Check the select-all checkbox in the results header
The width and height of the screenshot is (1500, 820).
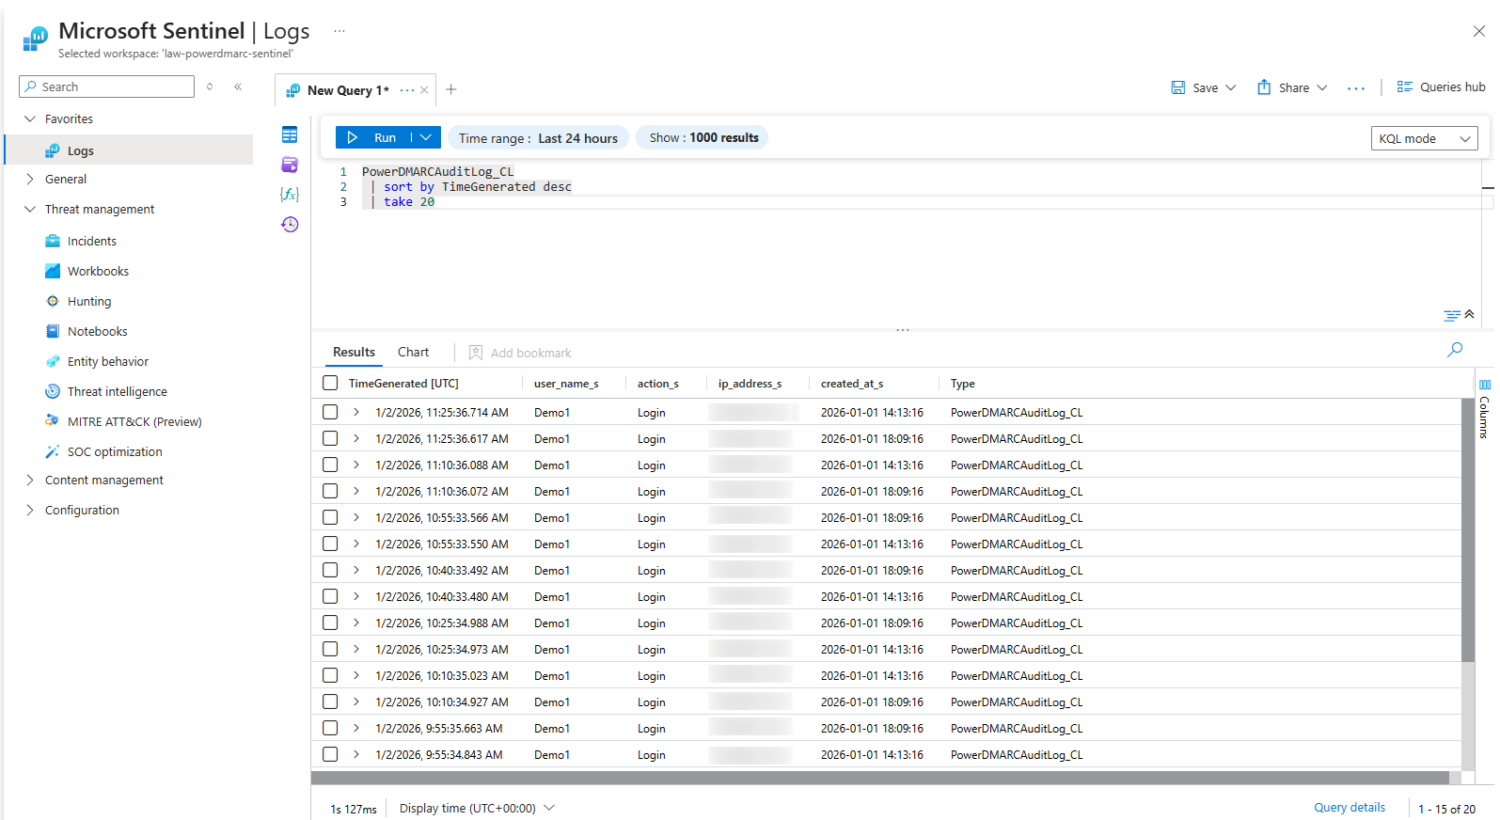pos(330,382)
